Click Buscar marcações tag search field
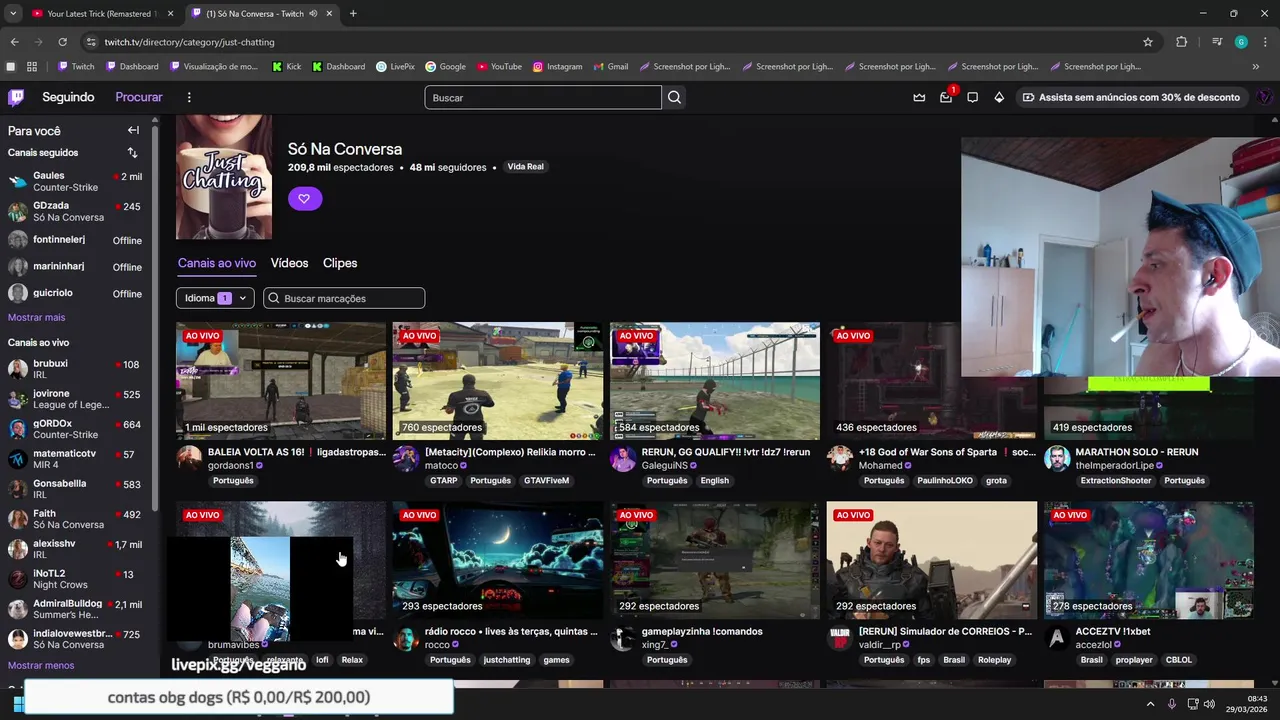The width and height of the screenshot is (1280, 720). click(x=344, y=298)
